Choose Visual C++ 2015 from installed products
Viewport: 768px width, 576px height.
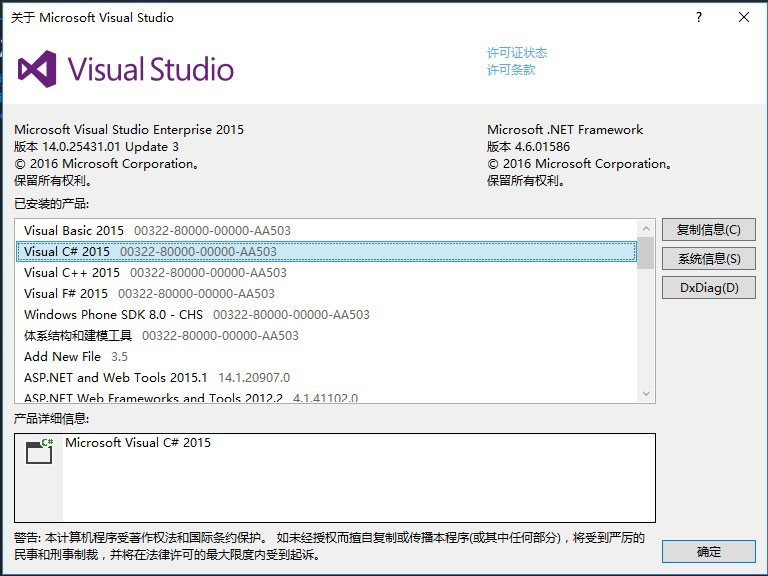coord(72,273)
